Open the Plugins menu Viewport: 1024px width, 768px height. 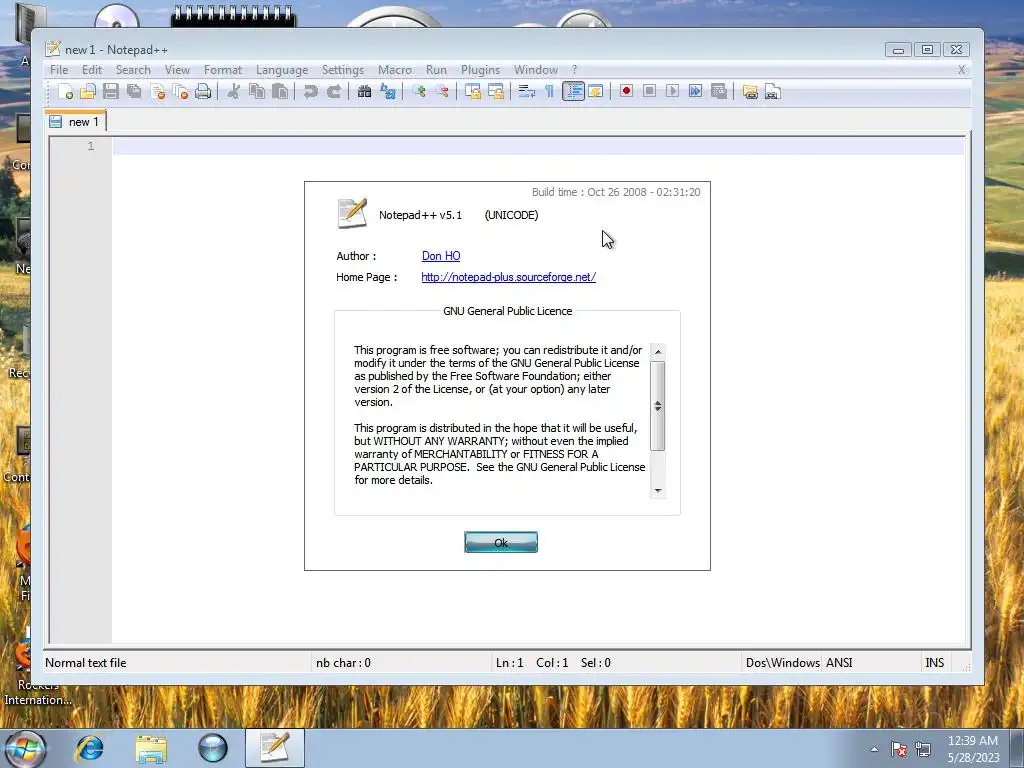tap(480, 70)
